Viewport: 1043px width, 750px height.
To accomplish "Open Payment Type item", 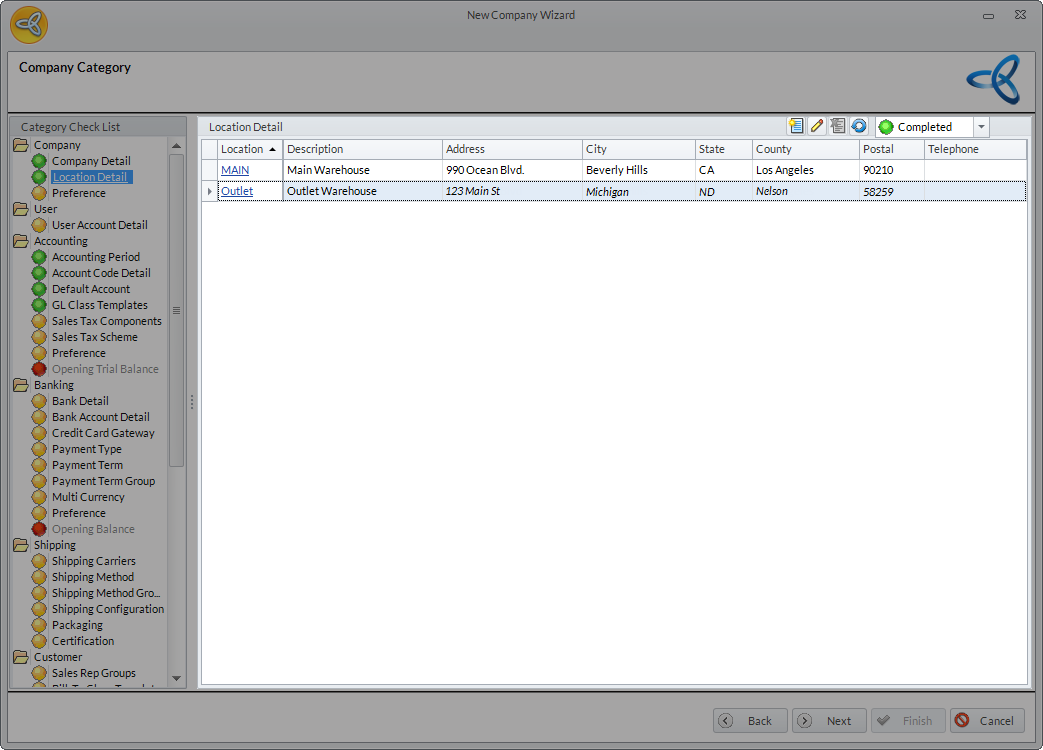I will coord(86,449).
